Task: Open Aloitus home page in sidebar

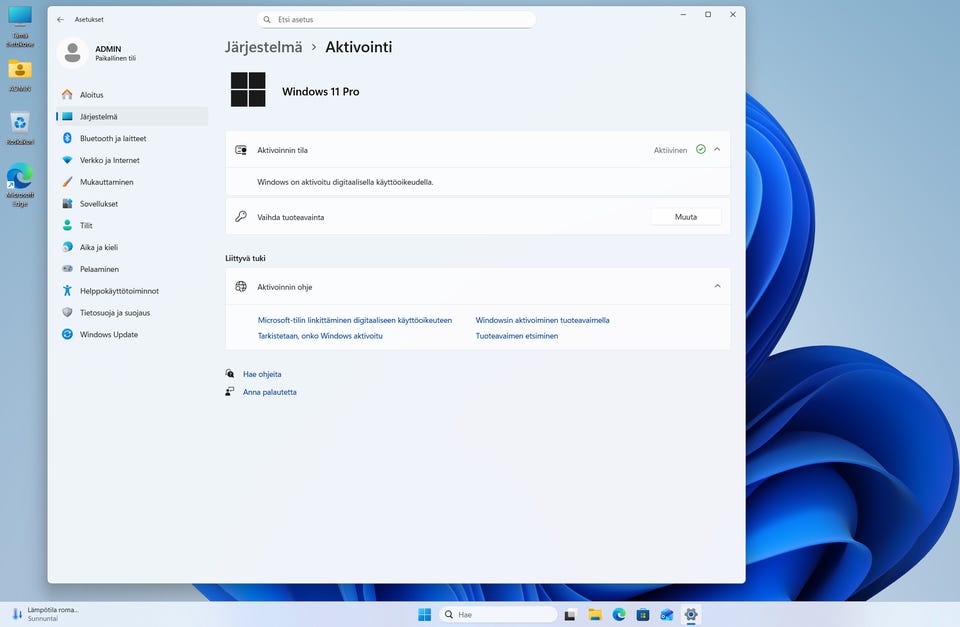Action: 132,95
